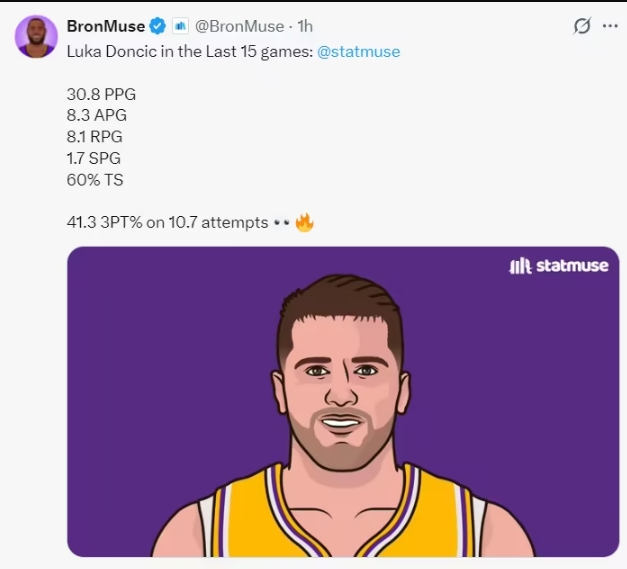Screen dimensions: 627x569
Task: Expand the three-dot More options menu
Action: click(609, 26)
